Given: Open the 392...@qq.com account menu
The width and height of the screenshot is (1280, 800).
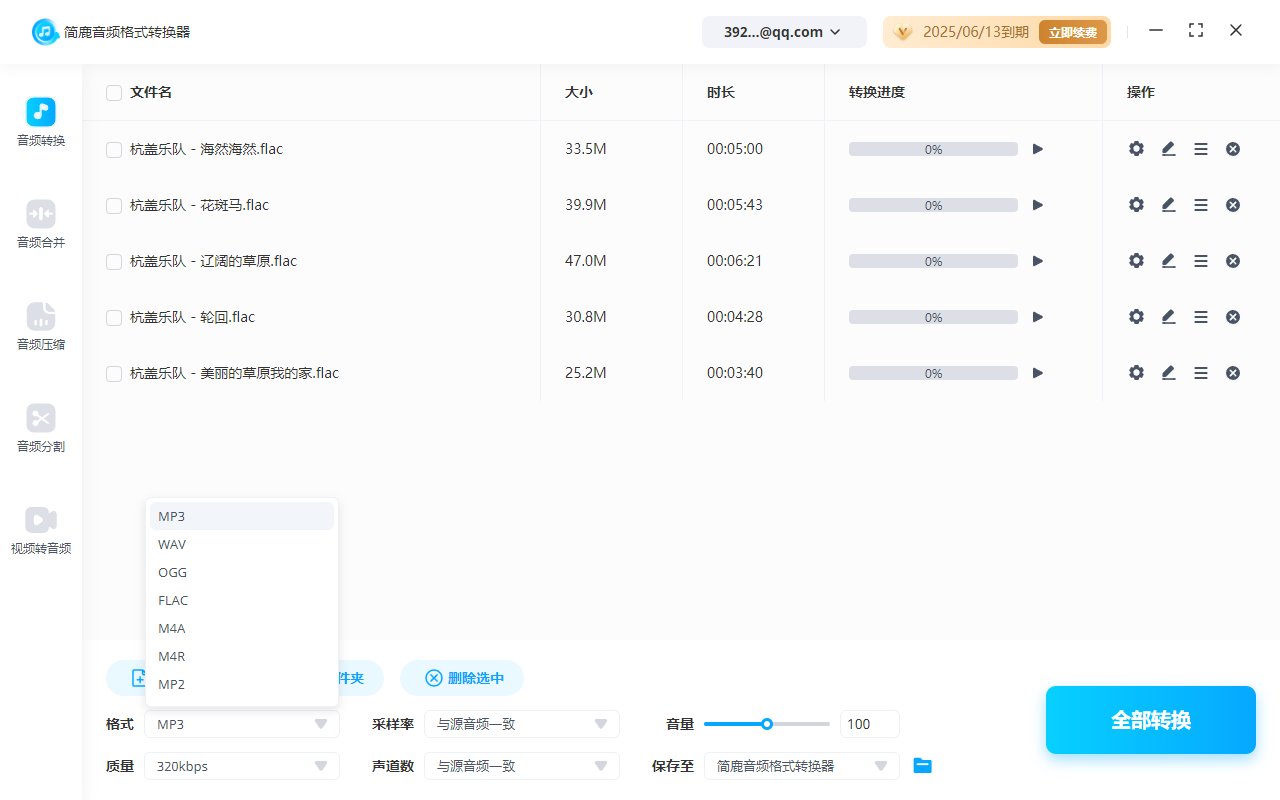Looking at the screenshot, I should click(784, 31).
